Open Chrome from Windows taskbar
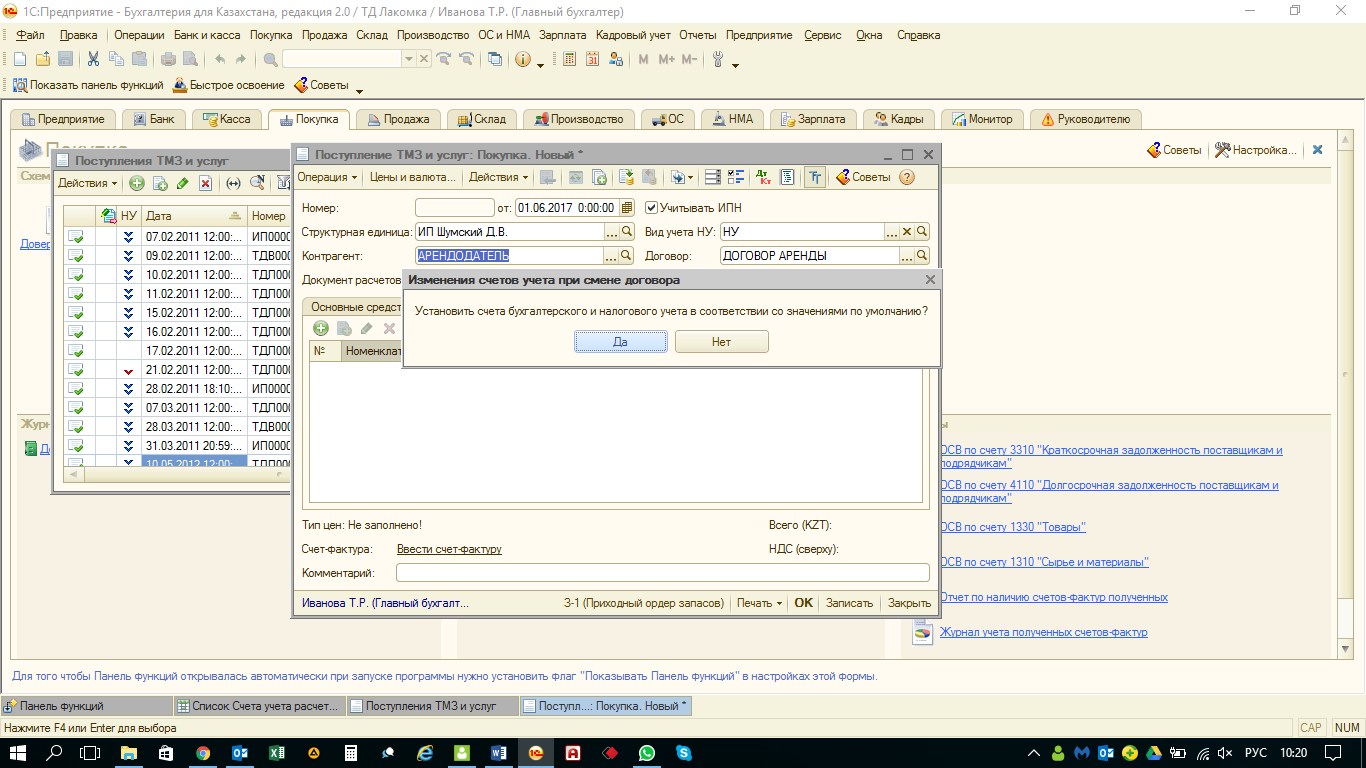This screenshot has width=1366, height=768. (203, 752)
